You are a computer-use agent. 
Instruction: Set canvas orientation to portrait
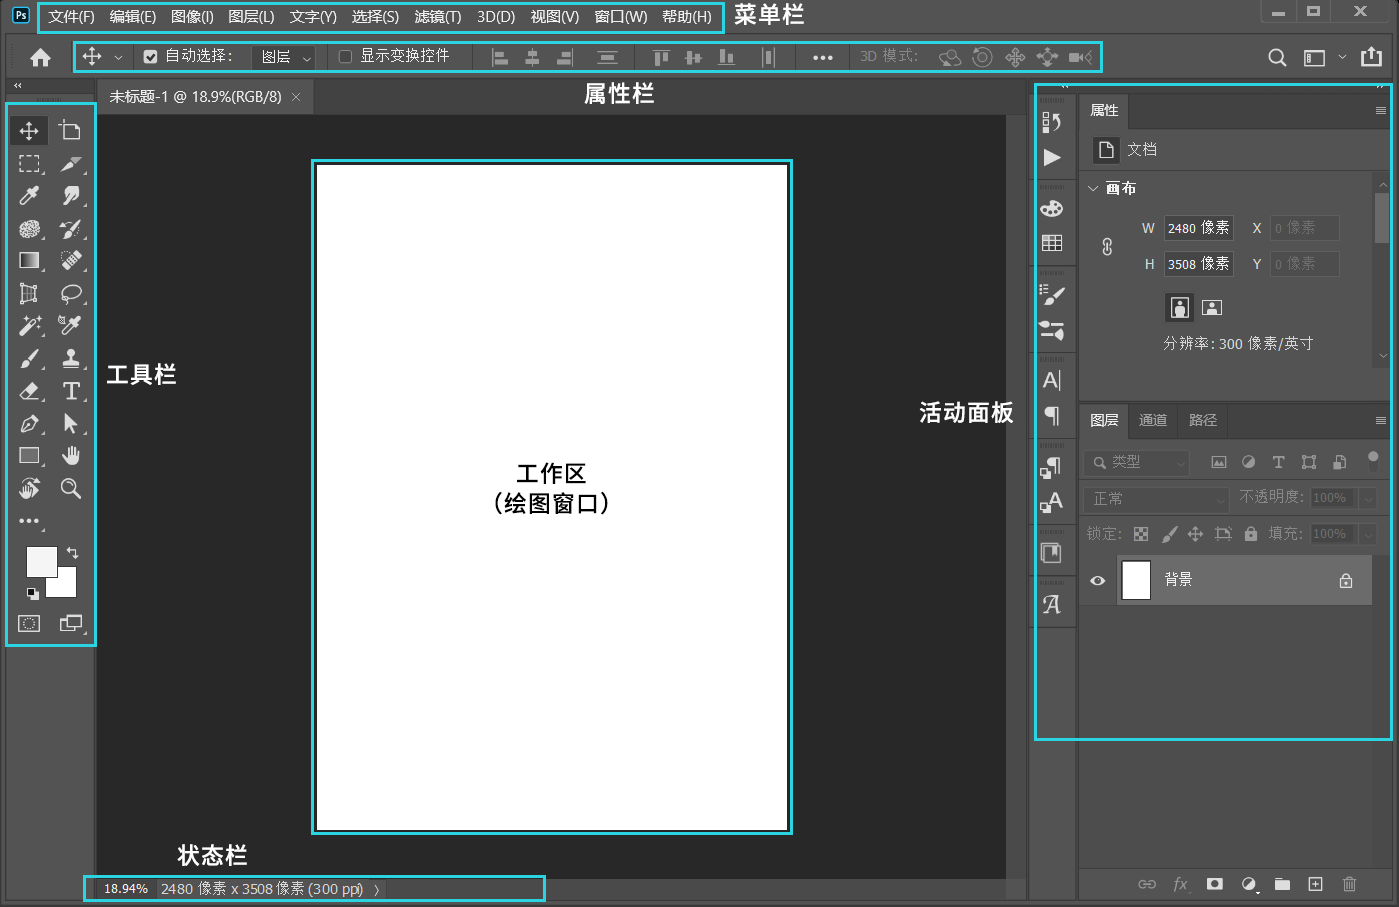[x=1180, y=307]
